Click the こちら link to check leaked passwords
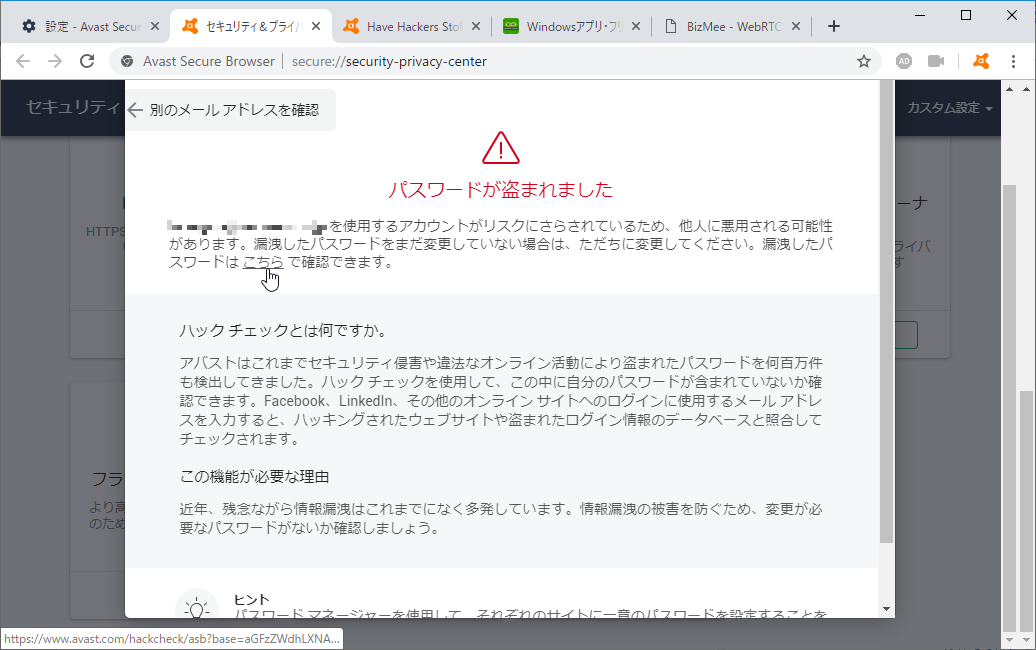 pyautogui.click(x=262, y=263)
